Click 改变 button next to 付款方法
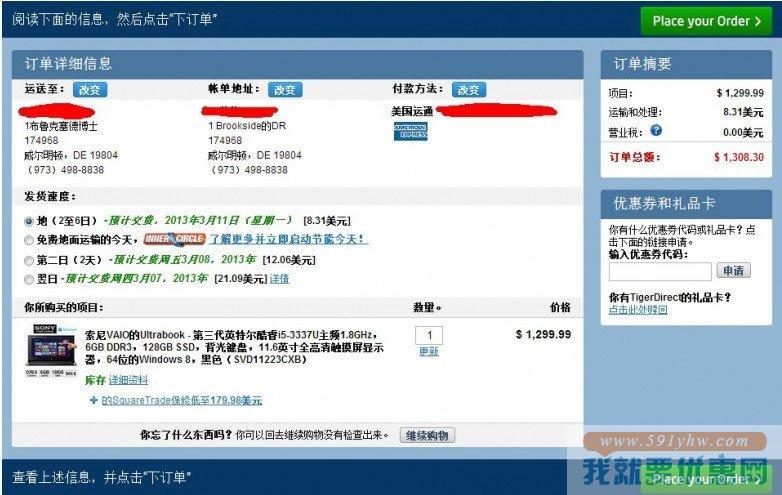 [x=469, y=90]
